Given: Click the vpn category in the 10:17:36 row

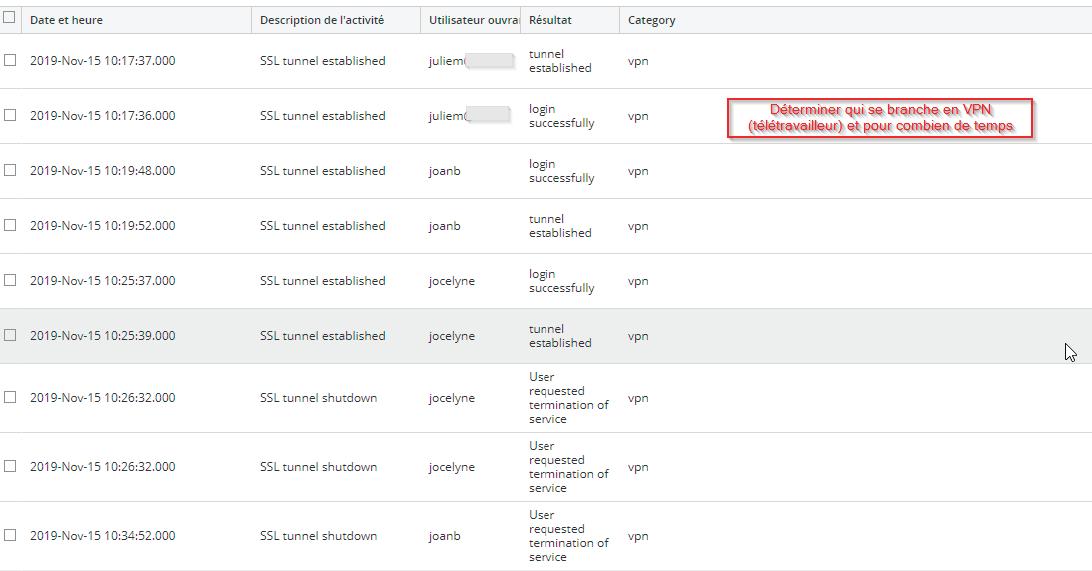Looking at the screenshot, I should click(638, 116).
